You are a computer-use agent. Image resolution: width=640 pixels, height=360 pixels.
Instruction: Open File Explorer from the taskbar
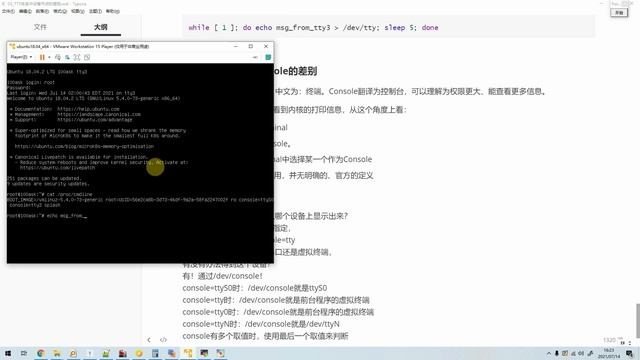[x=57, y=353]
